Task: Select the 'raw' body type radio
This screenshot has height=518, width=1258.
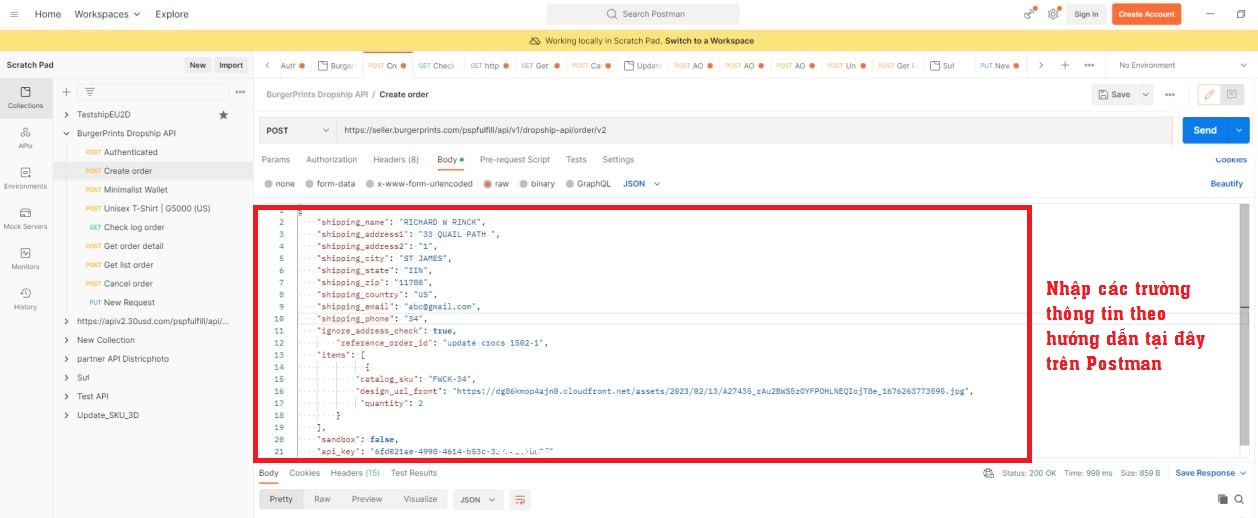Action: click(487, 184)
